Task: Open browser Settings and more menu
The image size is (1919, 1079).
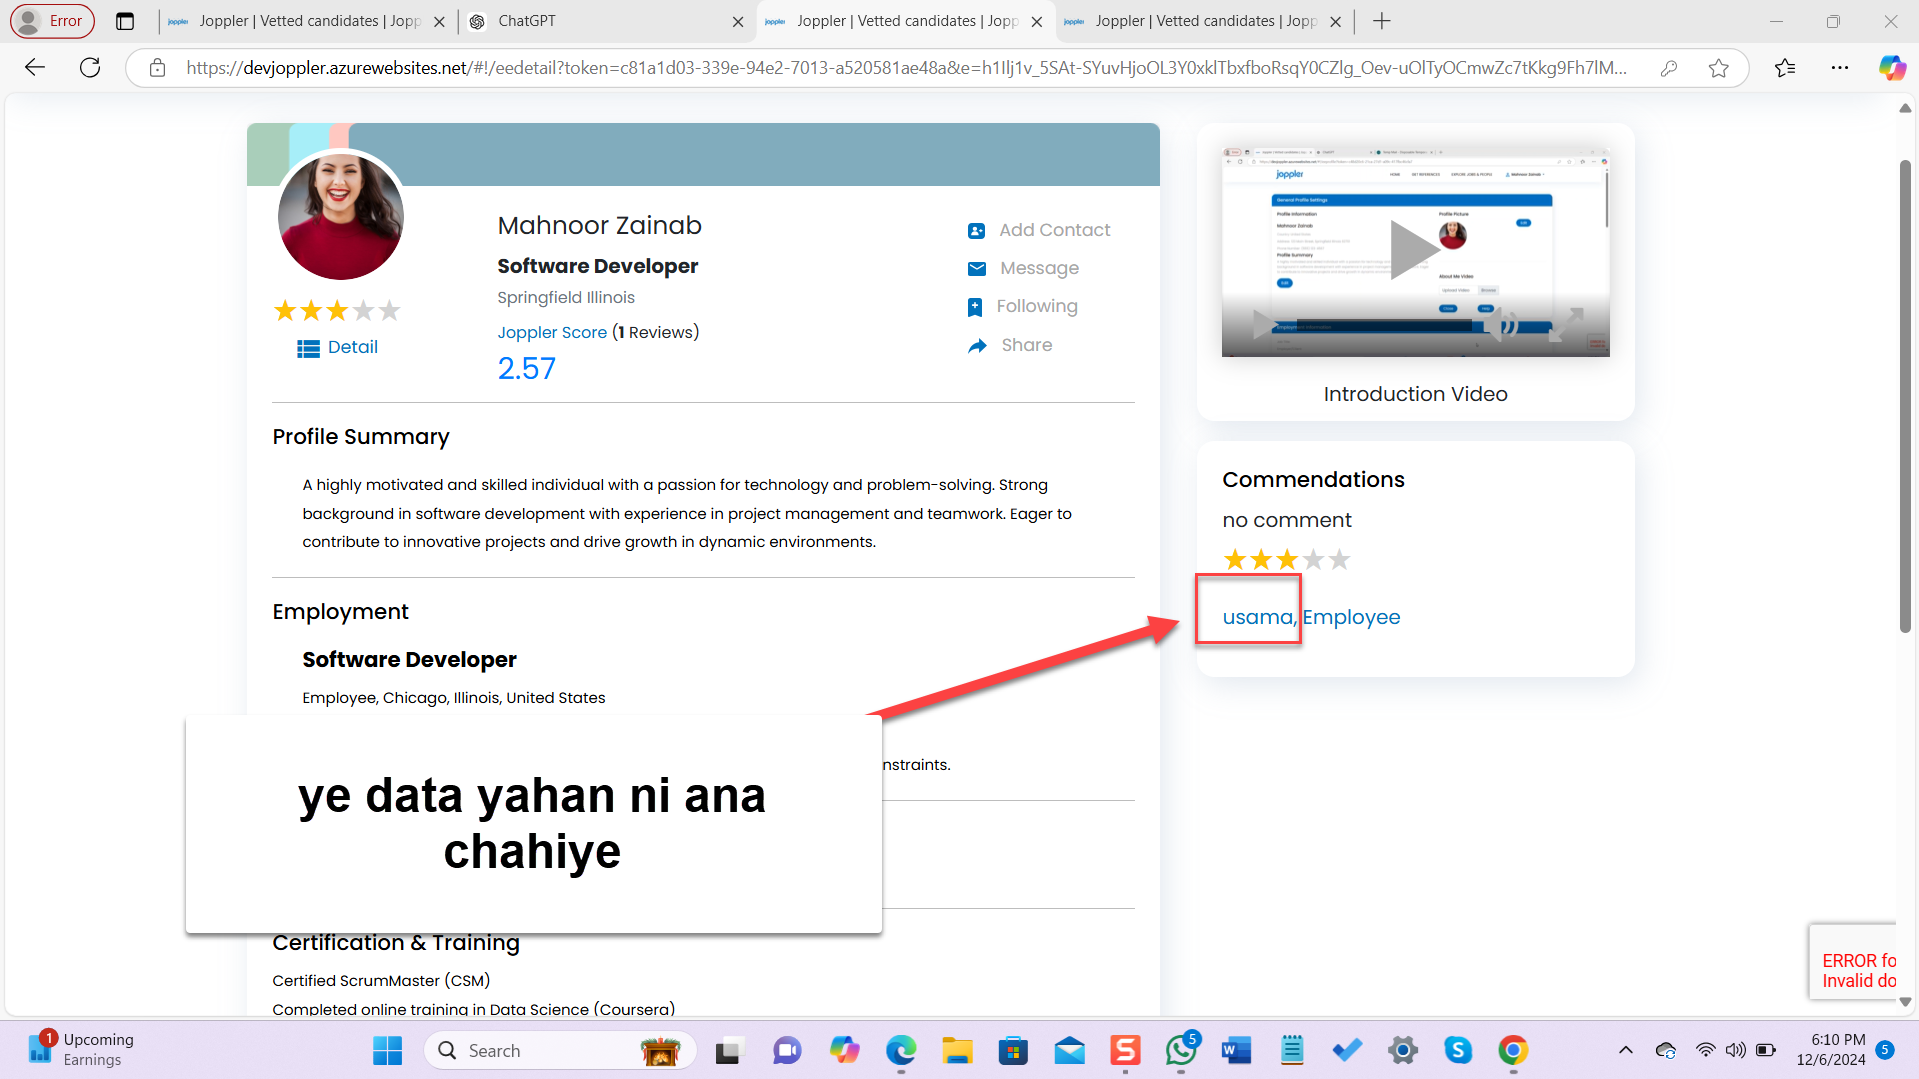Action: click(1840, 68)
